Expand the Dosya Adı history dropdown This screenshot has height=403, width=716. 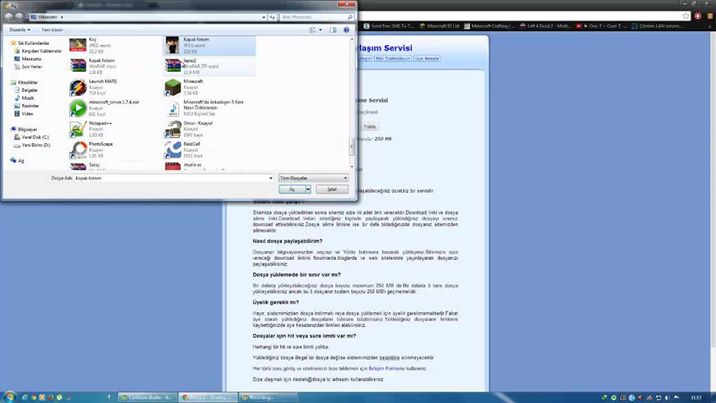270,178
